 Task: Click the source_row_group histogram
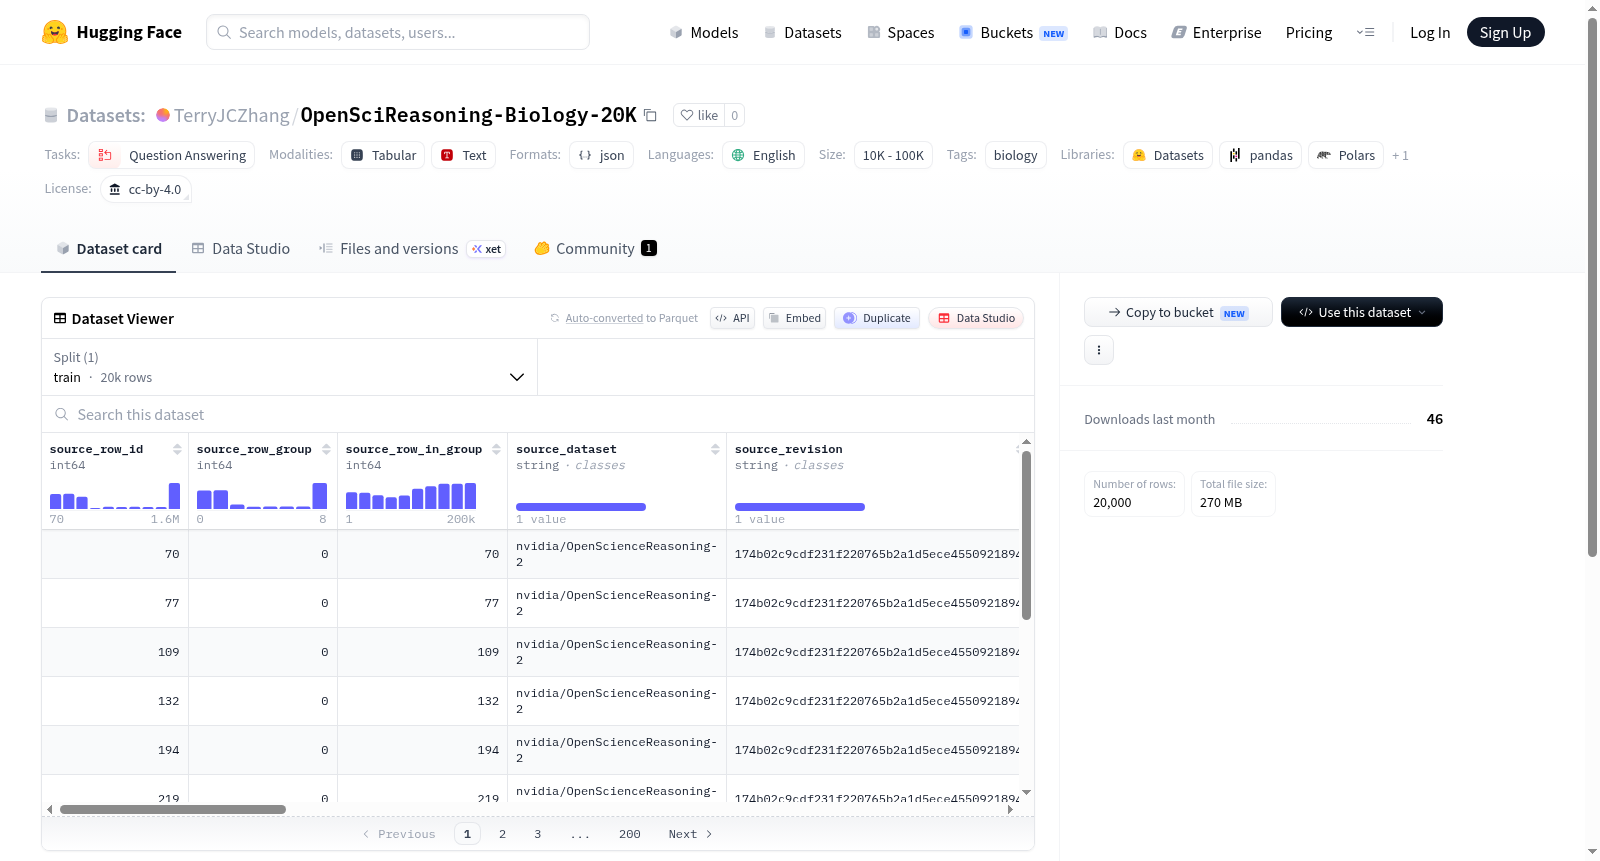pos(262,495)
